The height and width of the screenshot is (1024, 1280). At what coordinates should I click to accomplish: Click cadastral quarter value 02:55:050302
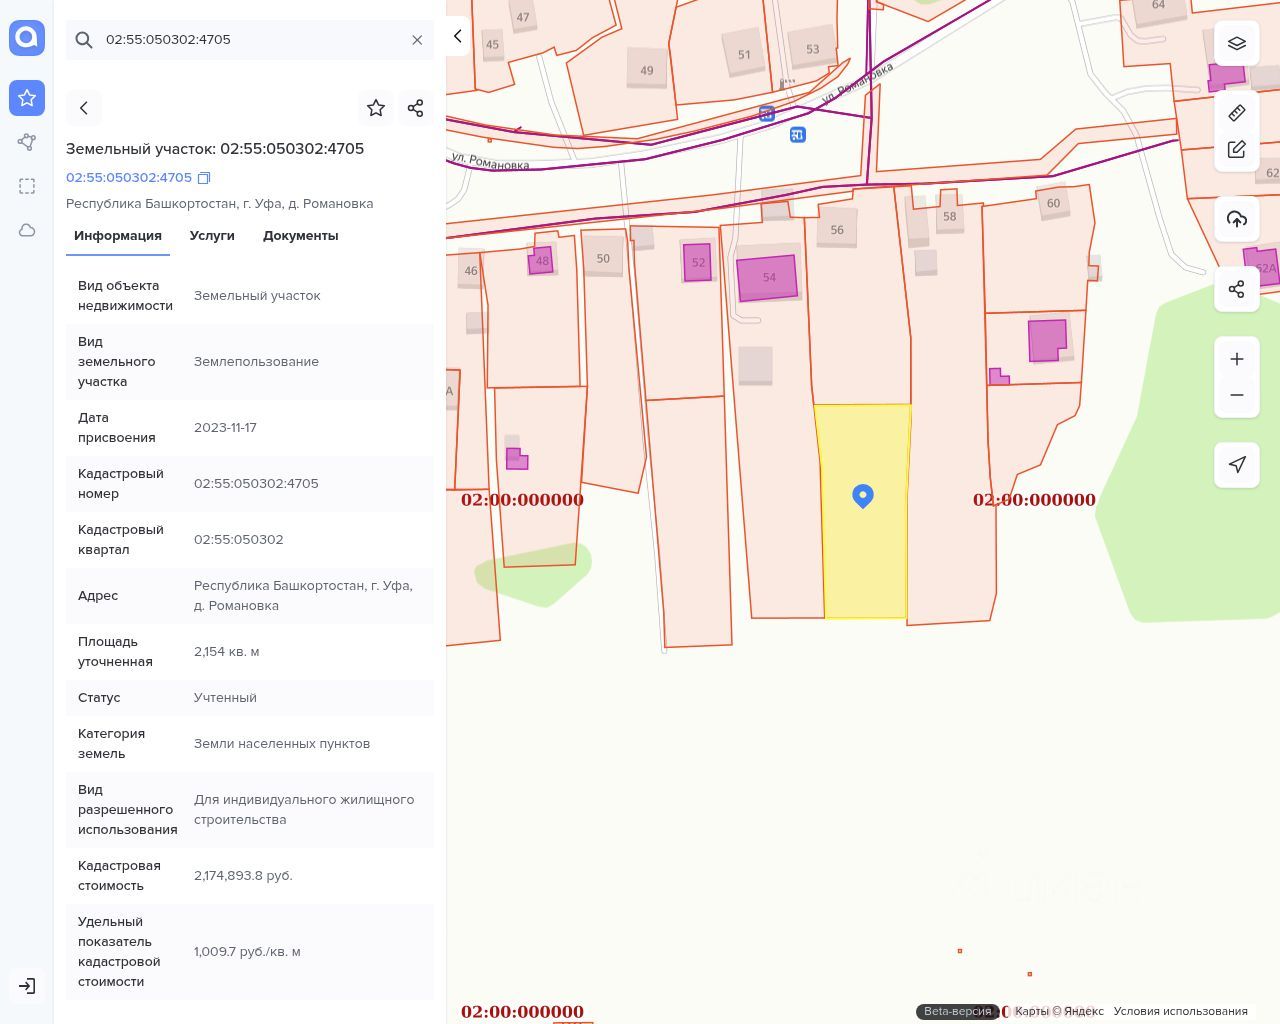point(239,540)
